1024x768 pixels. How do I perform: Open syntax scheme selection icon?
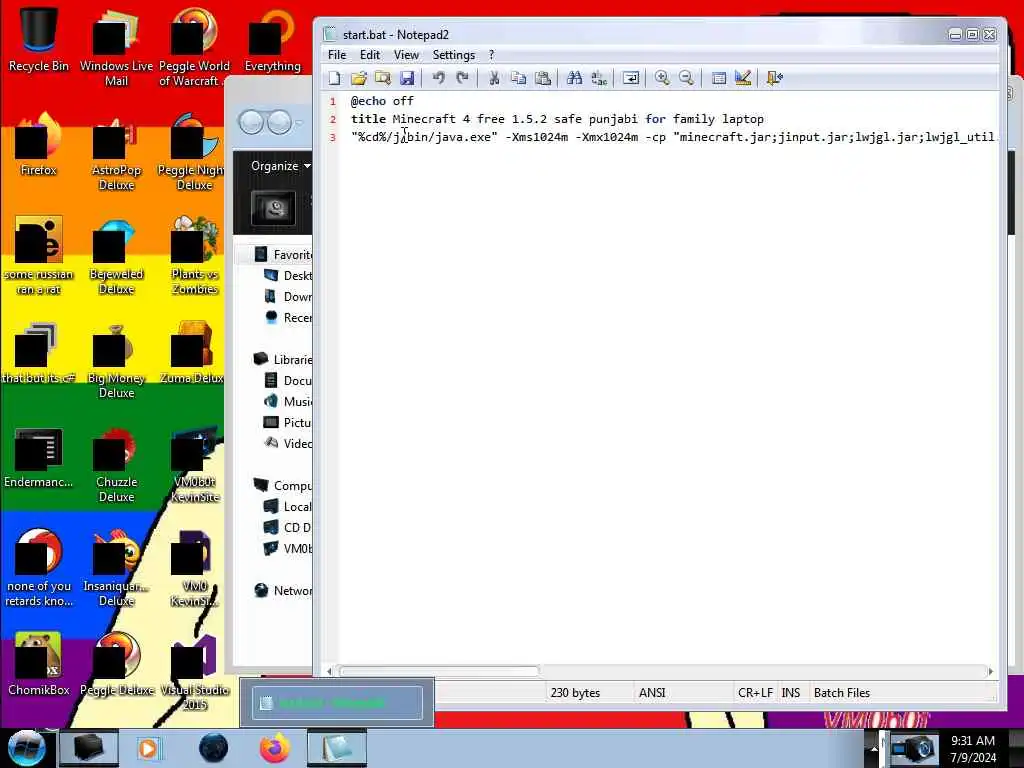coord(718,78)
